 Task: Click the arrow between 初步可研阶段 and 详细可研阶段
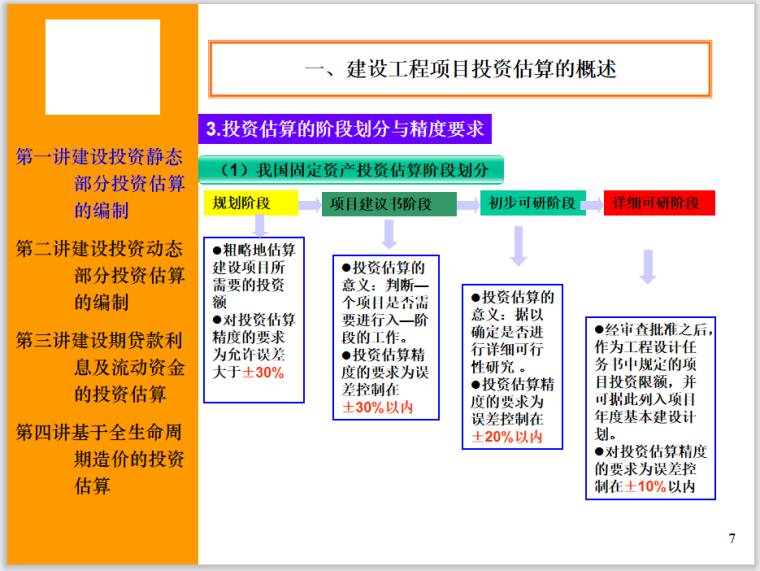[x=595, y=204]
